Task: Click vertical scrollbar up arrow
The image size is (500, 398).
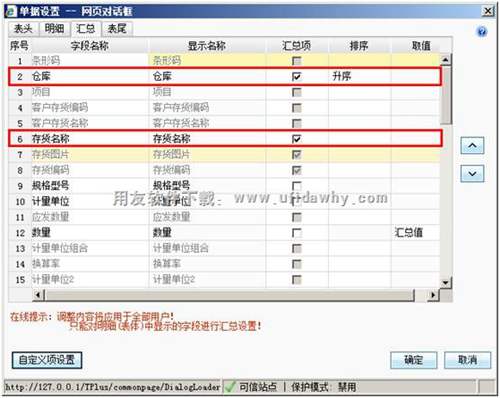Action: (x=445, y=60)
